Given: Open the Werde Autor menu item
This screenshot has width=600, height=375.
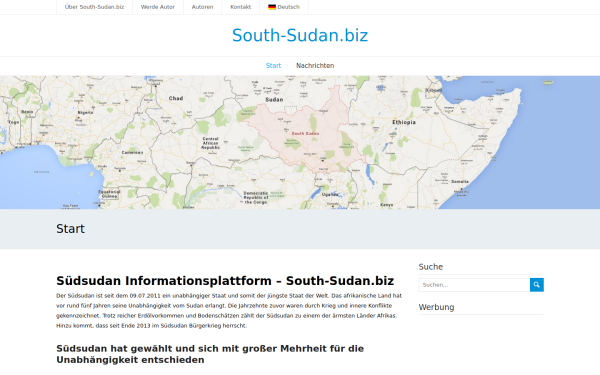Looking at the screenshot, I should [158, 7].
